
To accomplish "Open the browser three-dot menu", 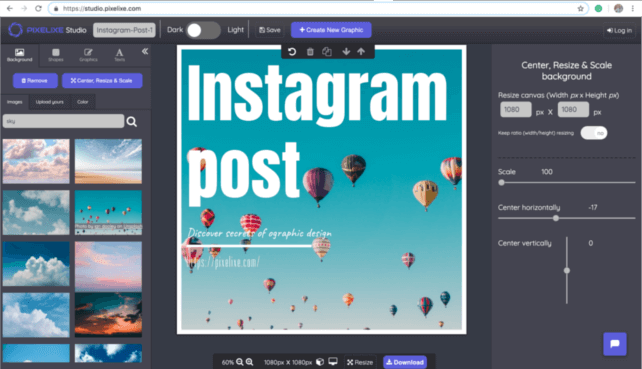I will [633, 8].
